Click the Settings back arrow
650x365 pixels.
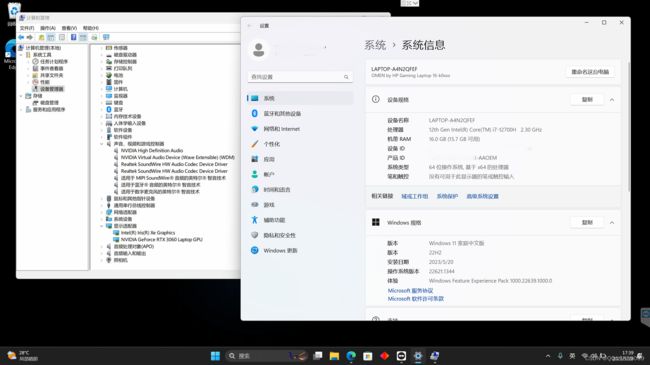[x=250, y=26]
